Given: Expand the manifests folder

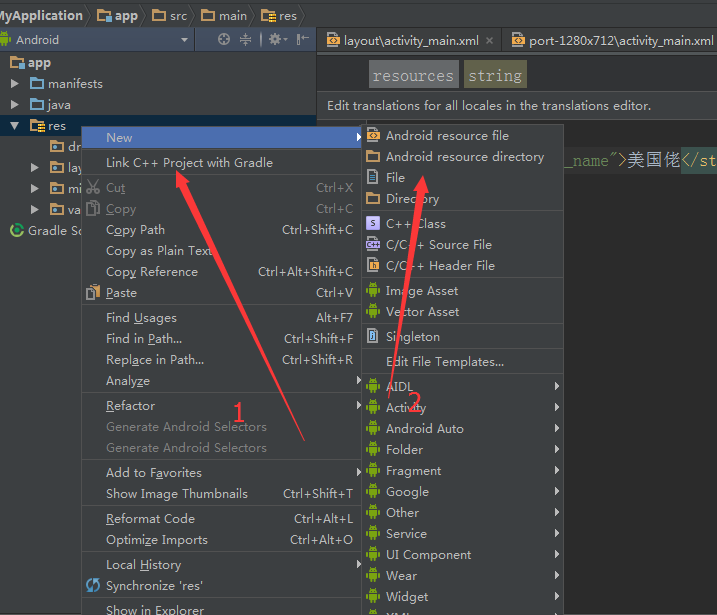Looking at the screenshot, I should coord(15,83).
